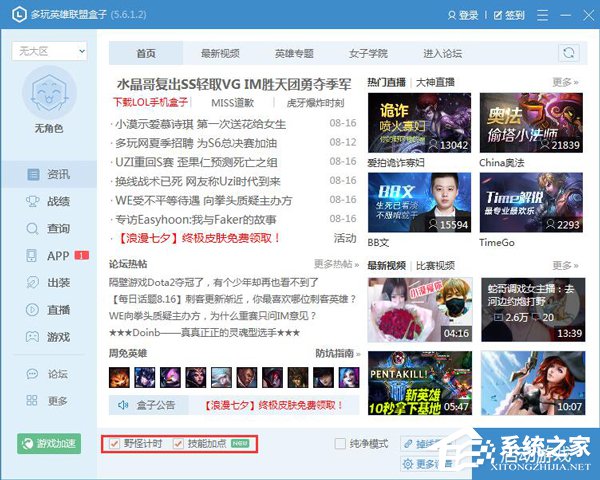Open the 出装 item build icon
Image resolution: width=600 pixels, height=480 pixels.
pyautogui.click(x=33, y=282)
